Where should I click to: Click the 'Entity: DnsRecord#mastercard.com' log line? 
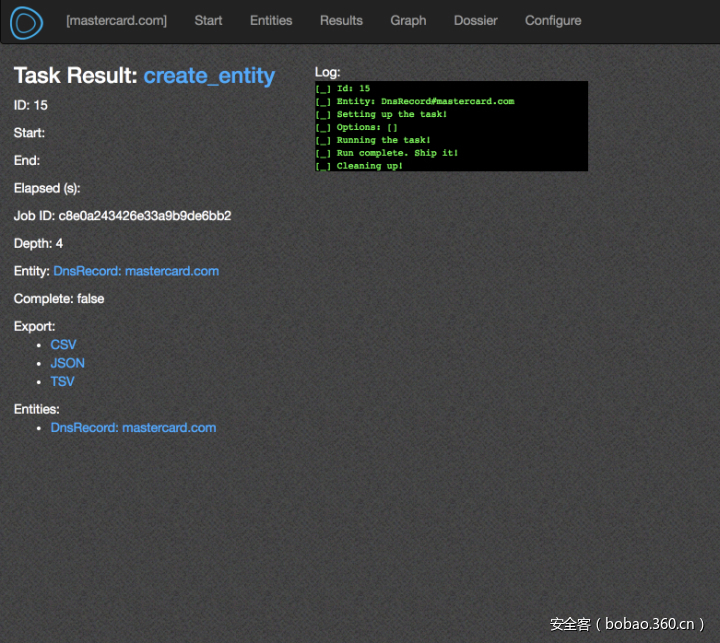tap(425, 101)
